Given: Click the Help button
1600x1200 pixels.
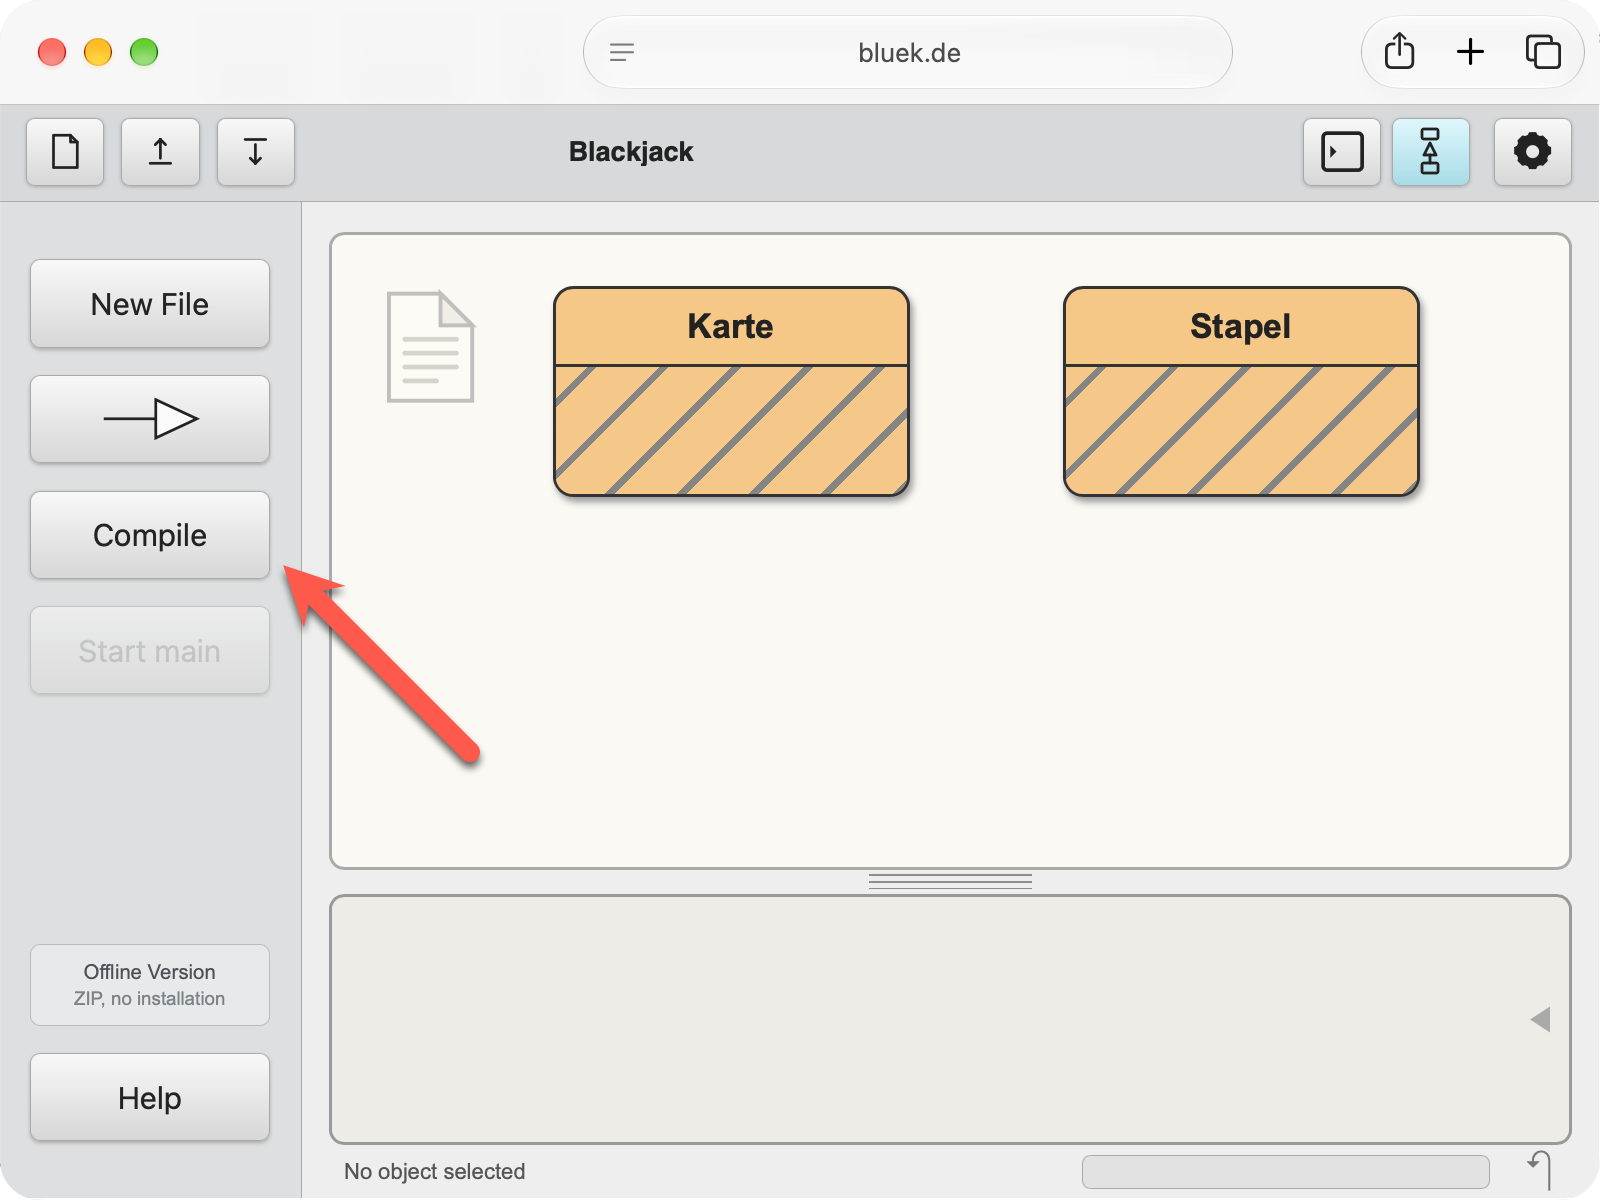Looking at the screenshot, I should 150,1098.
